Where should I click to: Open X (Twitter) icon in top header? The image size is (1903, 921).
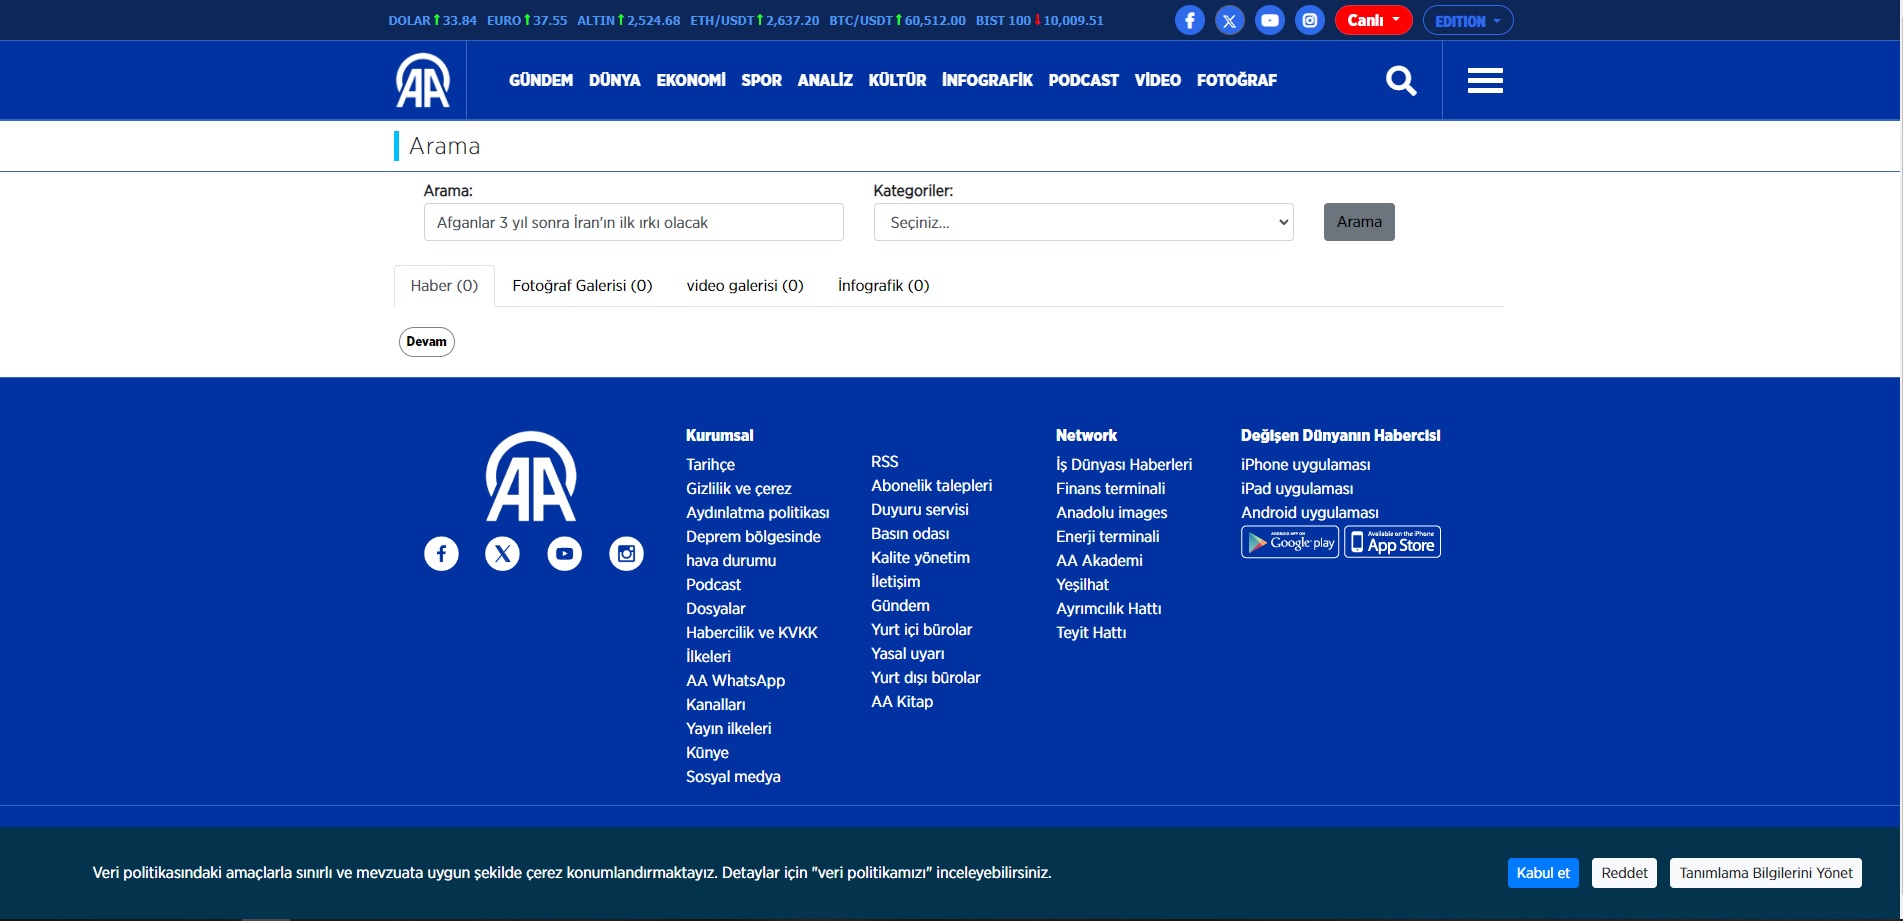coord(1229,20)
